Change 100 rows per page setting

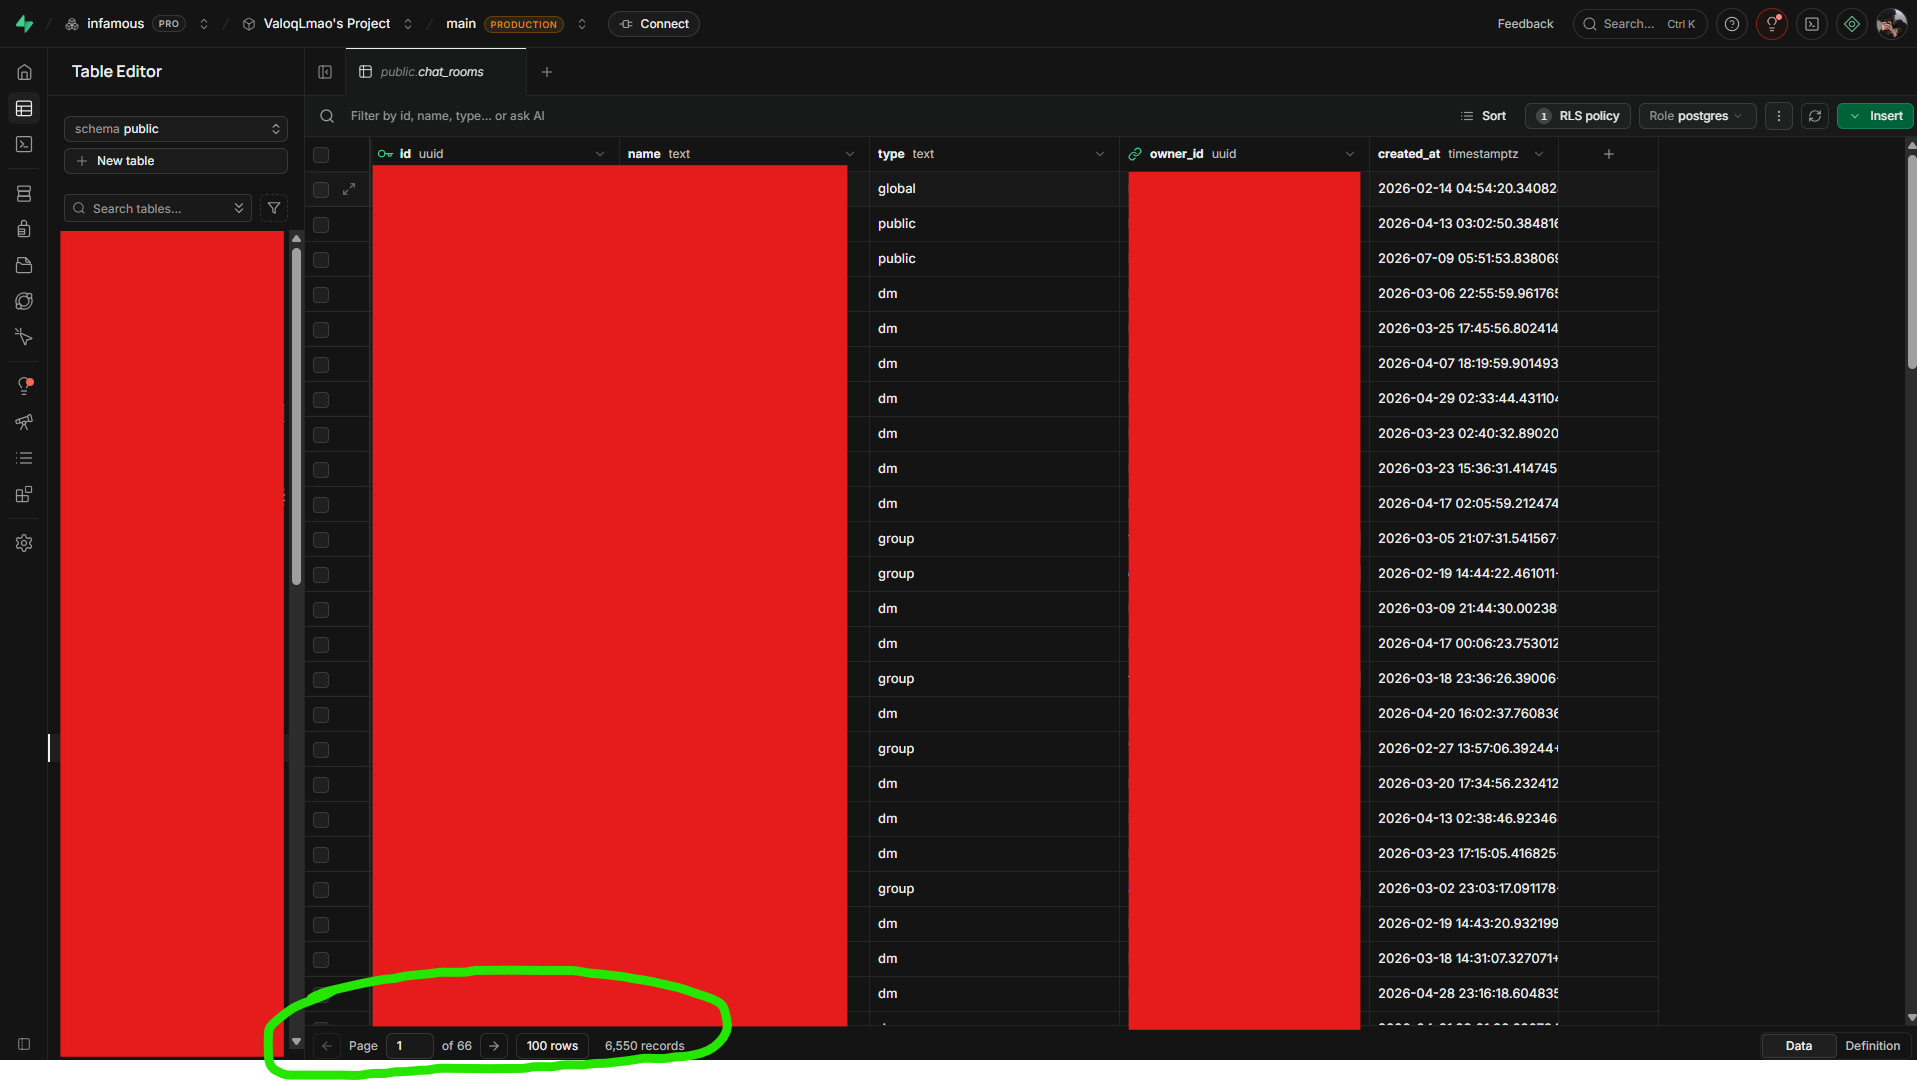(552, 1046)
